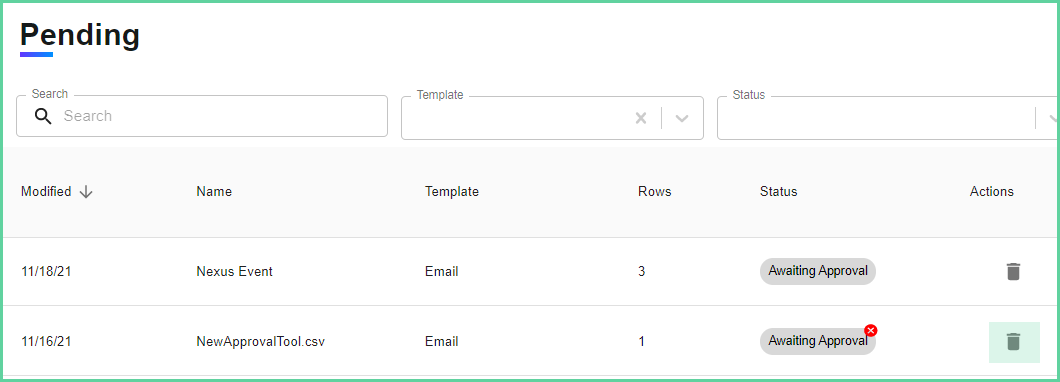Delete the Nexus Event row via trash icon
The image size is (1060, 382).
(x=1013, y=272)
